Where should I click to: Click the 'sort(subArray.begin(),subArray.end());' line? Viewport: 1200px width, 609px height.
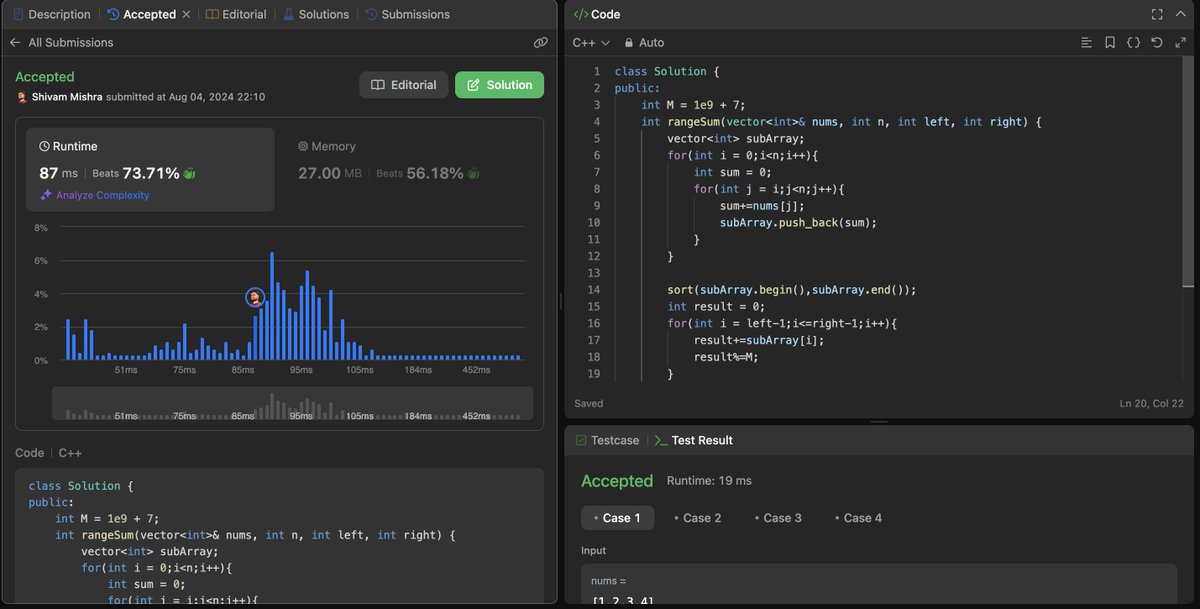[792, 290]
